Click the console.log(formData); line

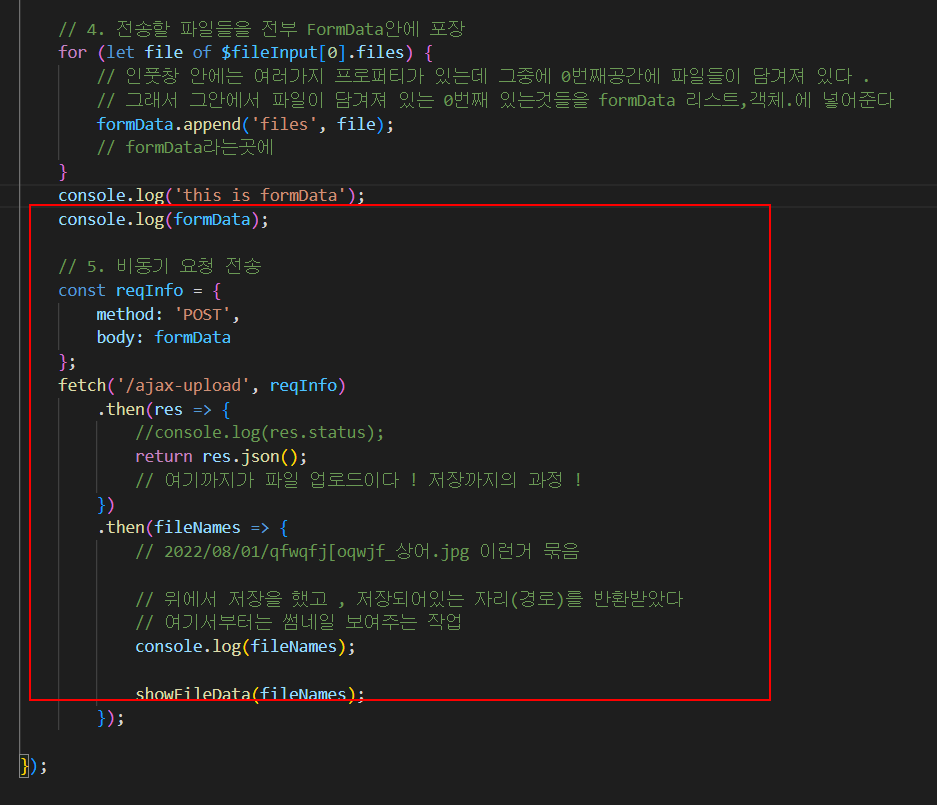(163, 219)
